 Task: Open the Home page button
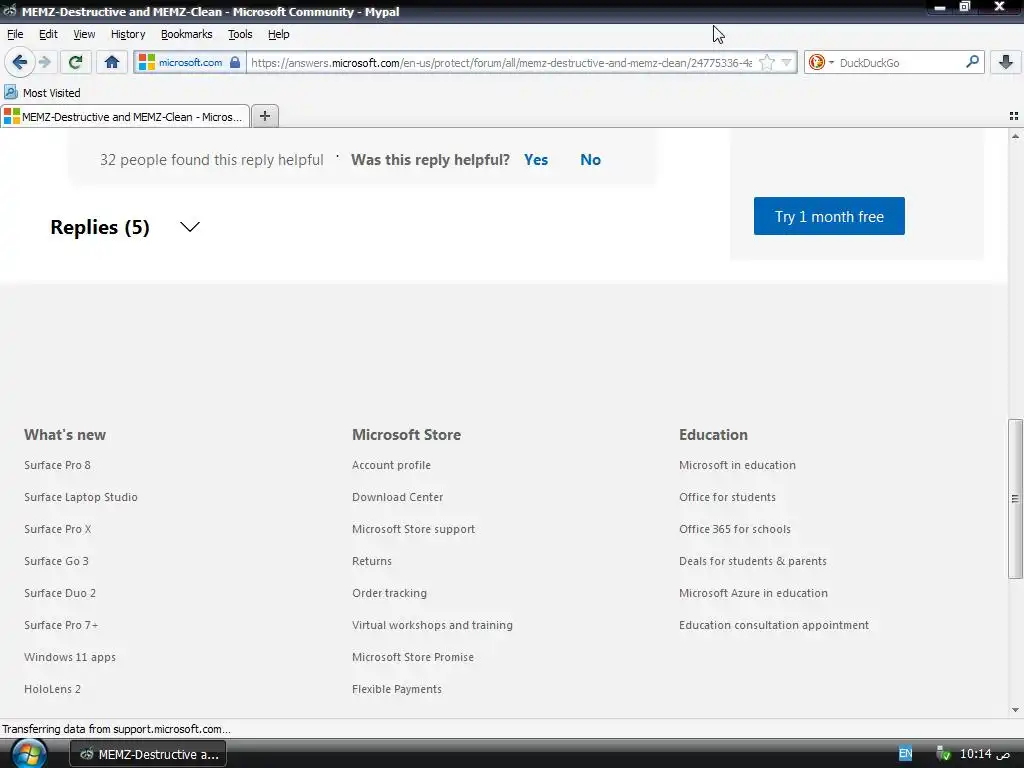[112, 63]
